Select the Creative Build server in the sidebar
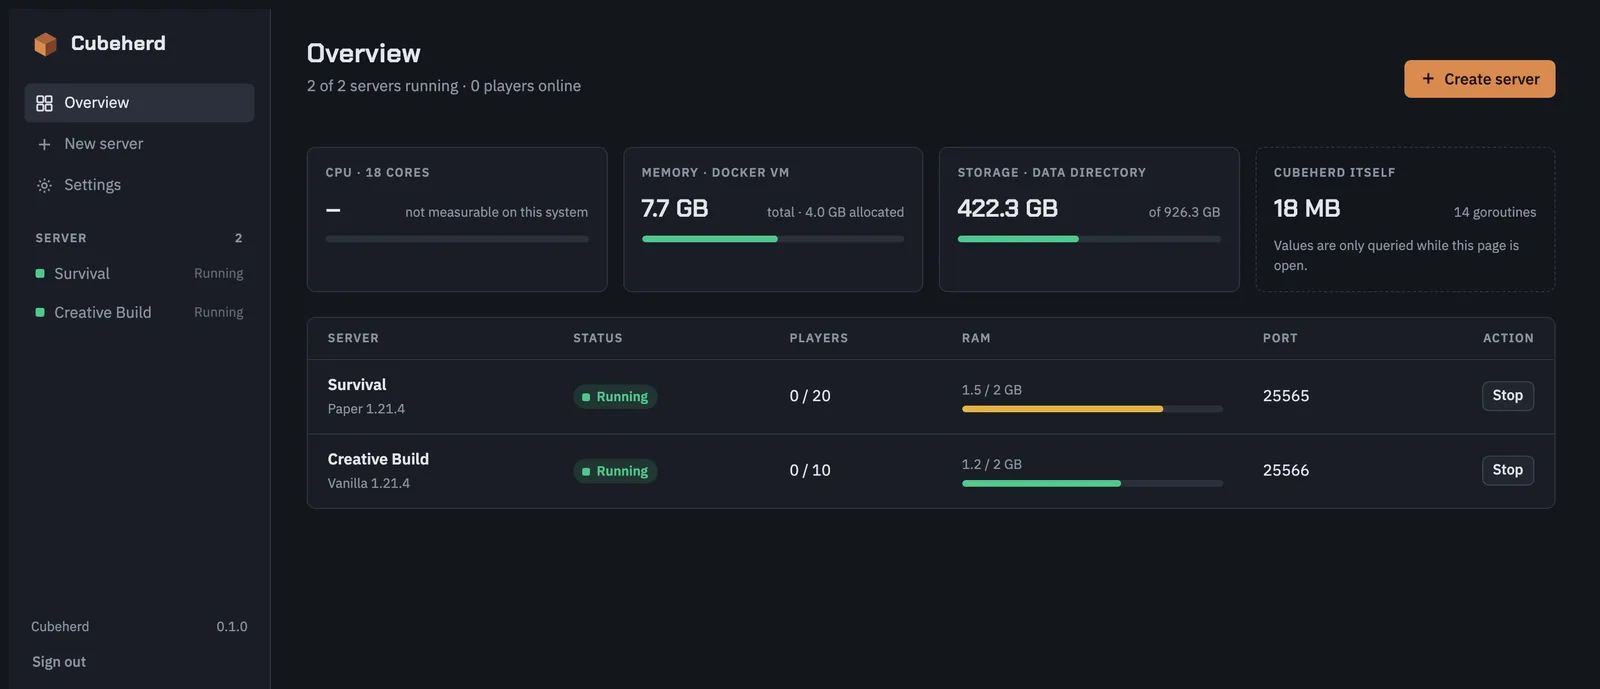The image size is (1600, 689). [x=139, y=312]
